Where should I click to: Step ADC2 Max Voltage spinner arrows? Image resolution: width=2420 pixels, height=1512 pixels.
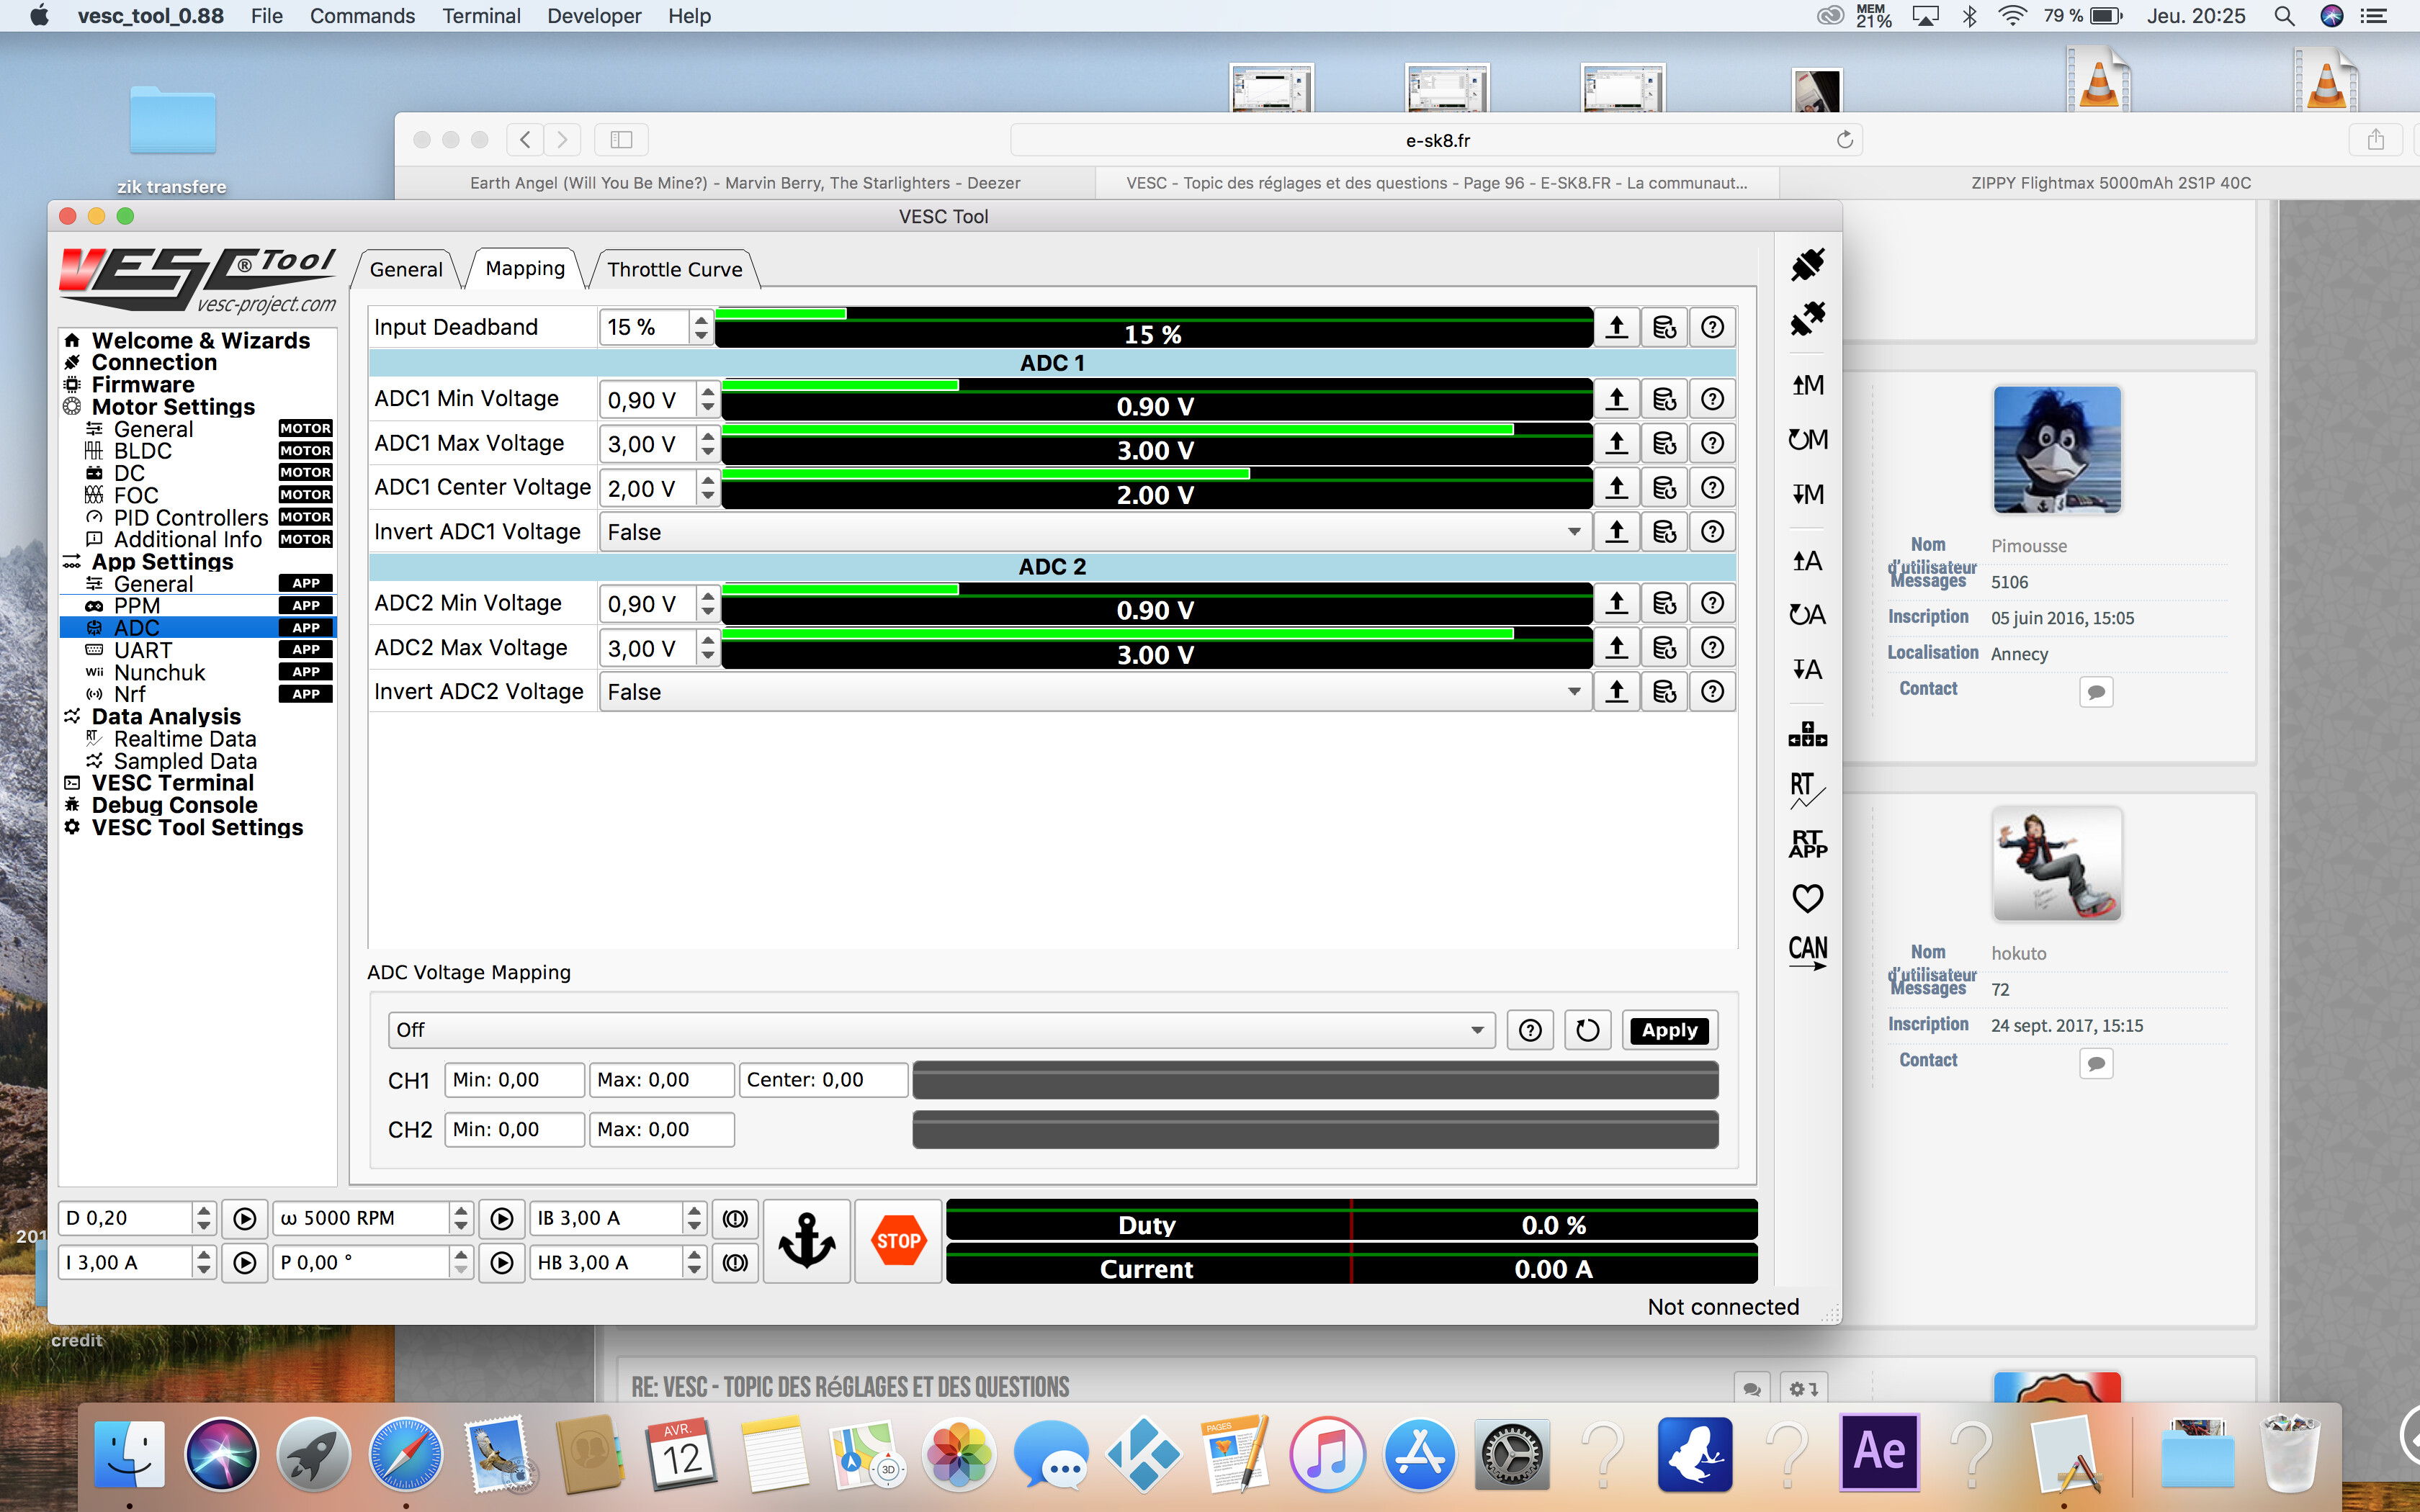(x=708, y=648)
